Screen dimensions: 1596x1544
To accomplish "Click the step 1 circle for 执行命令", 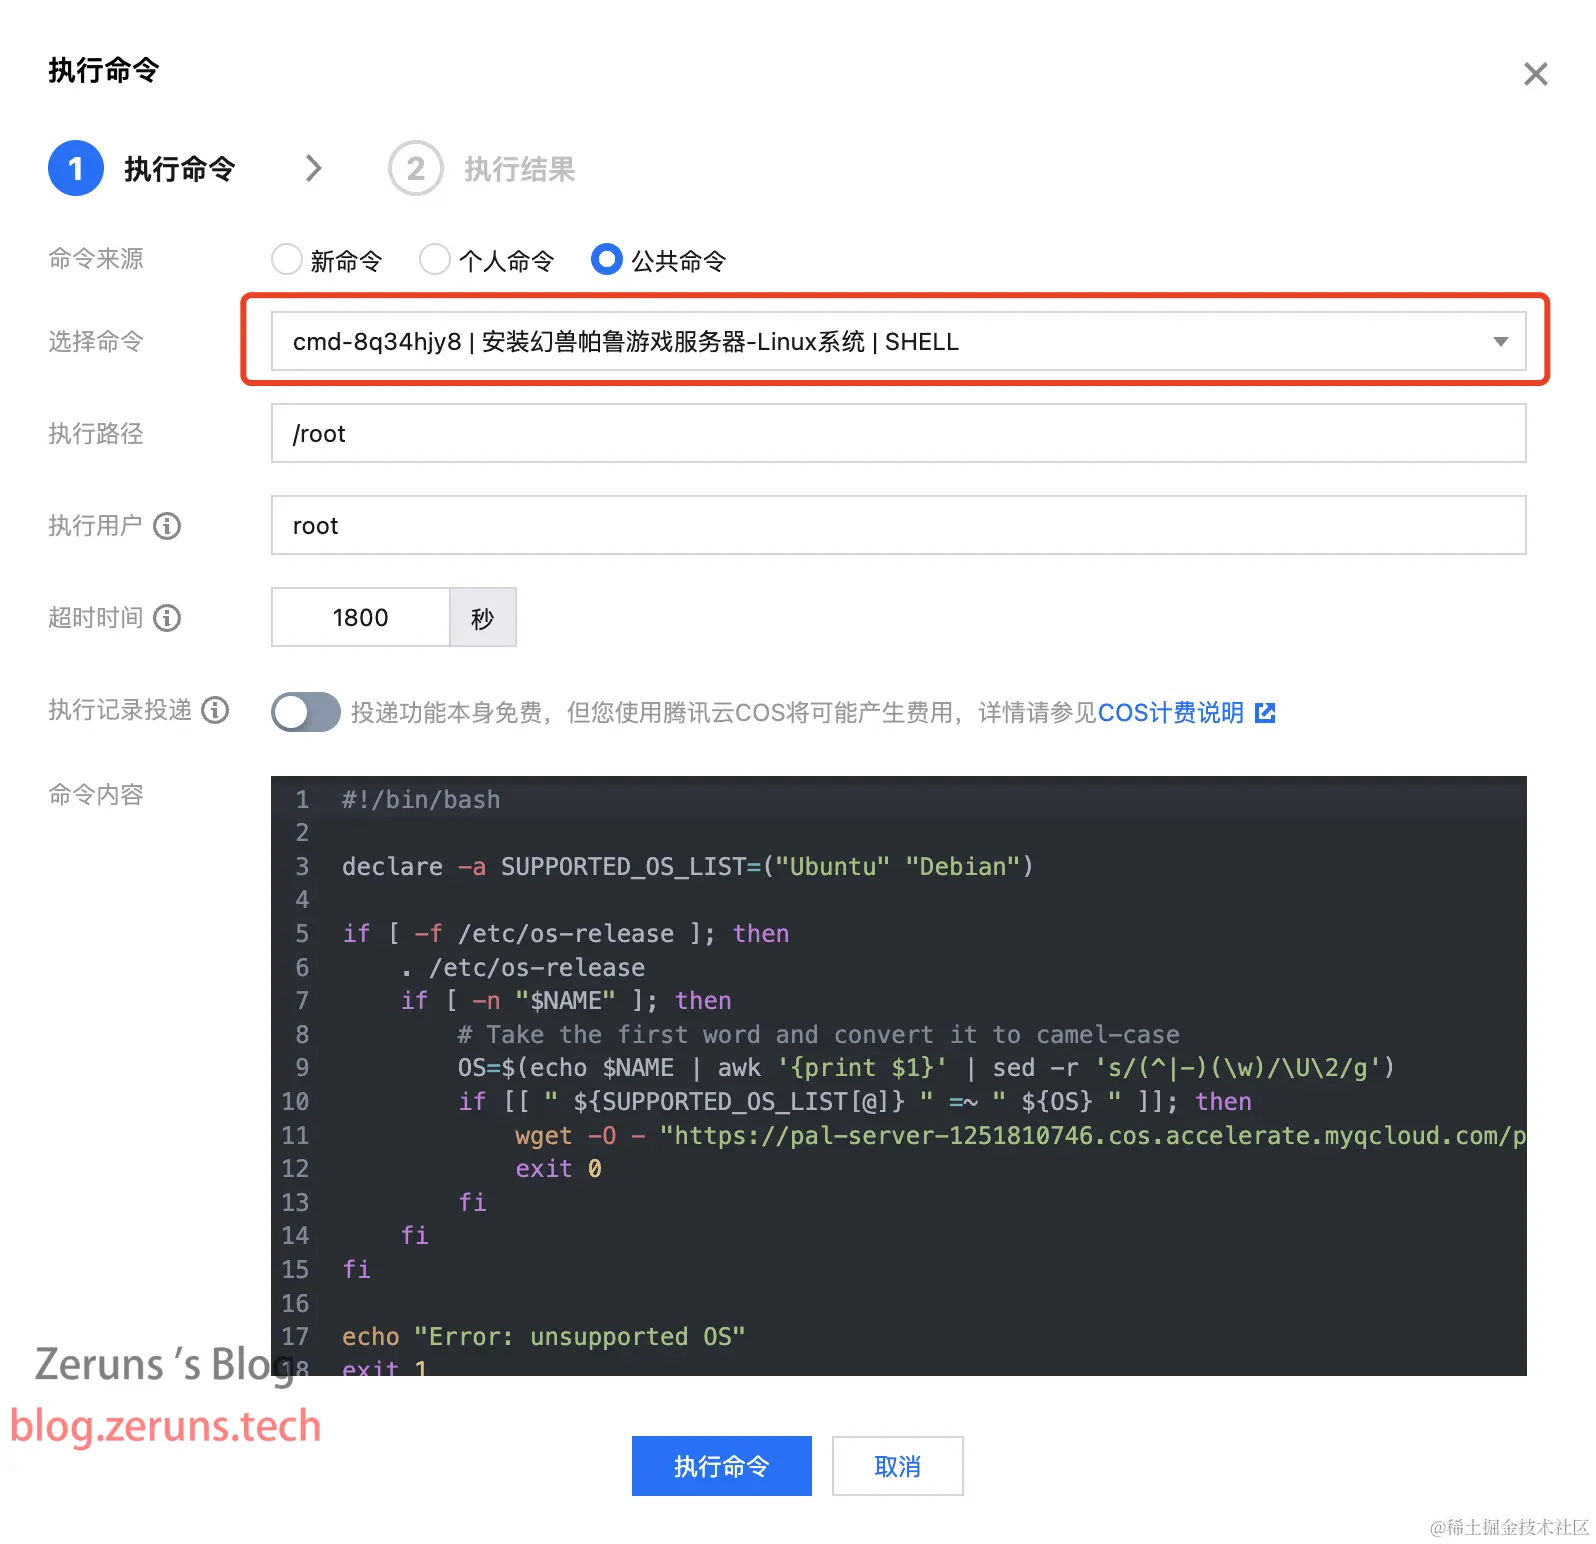I will [x=76, y=168].
